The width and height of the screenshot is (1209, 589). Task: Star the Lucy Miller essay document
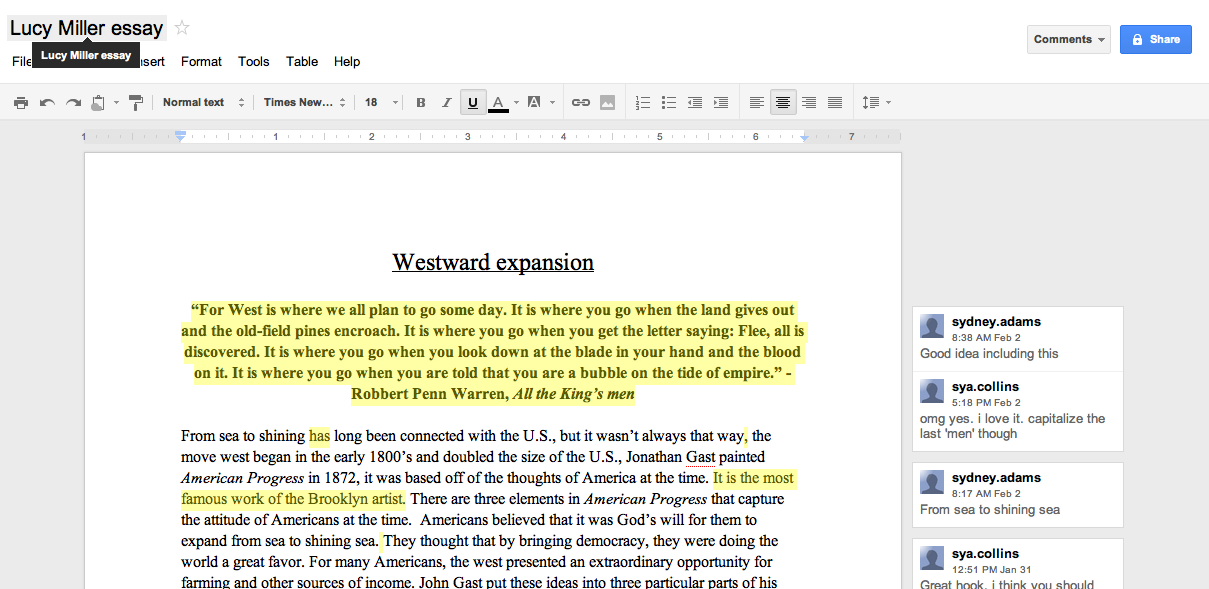pyautogui.click(x=182, y=28)
